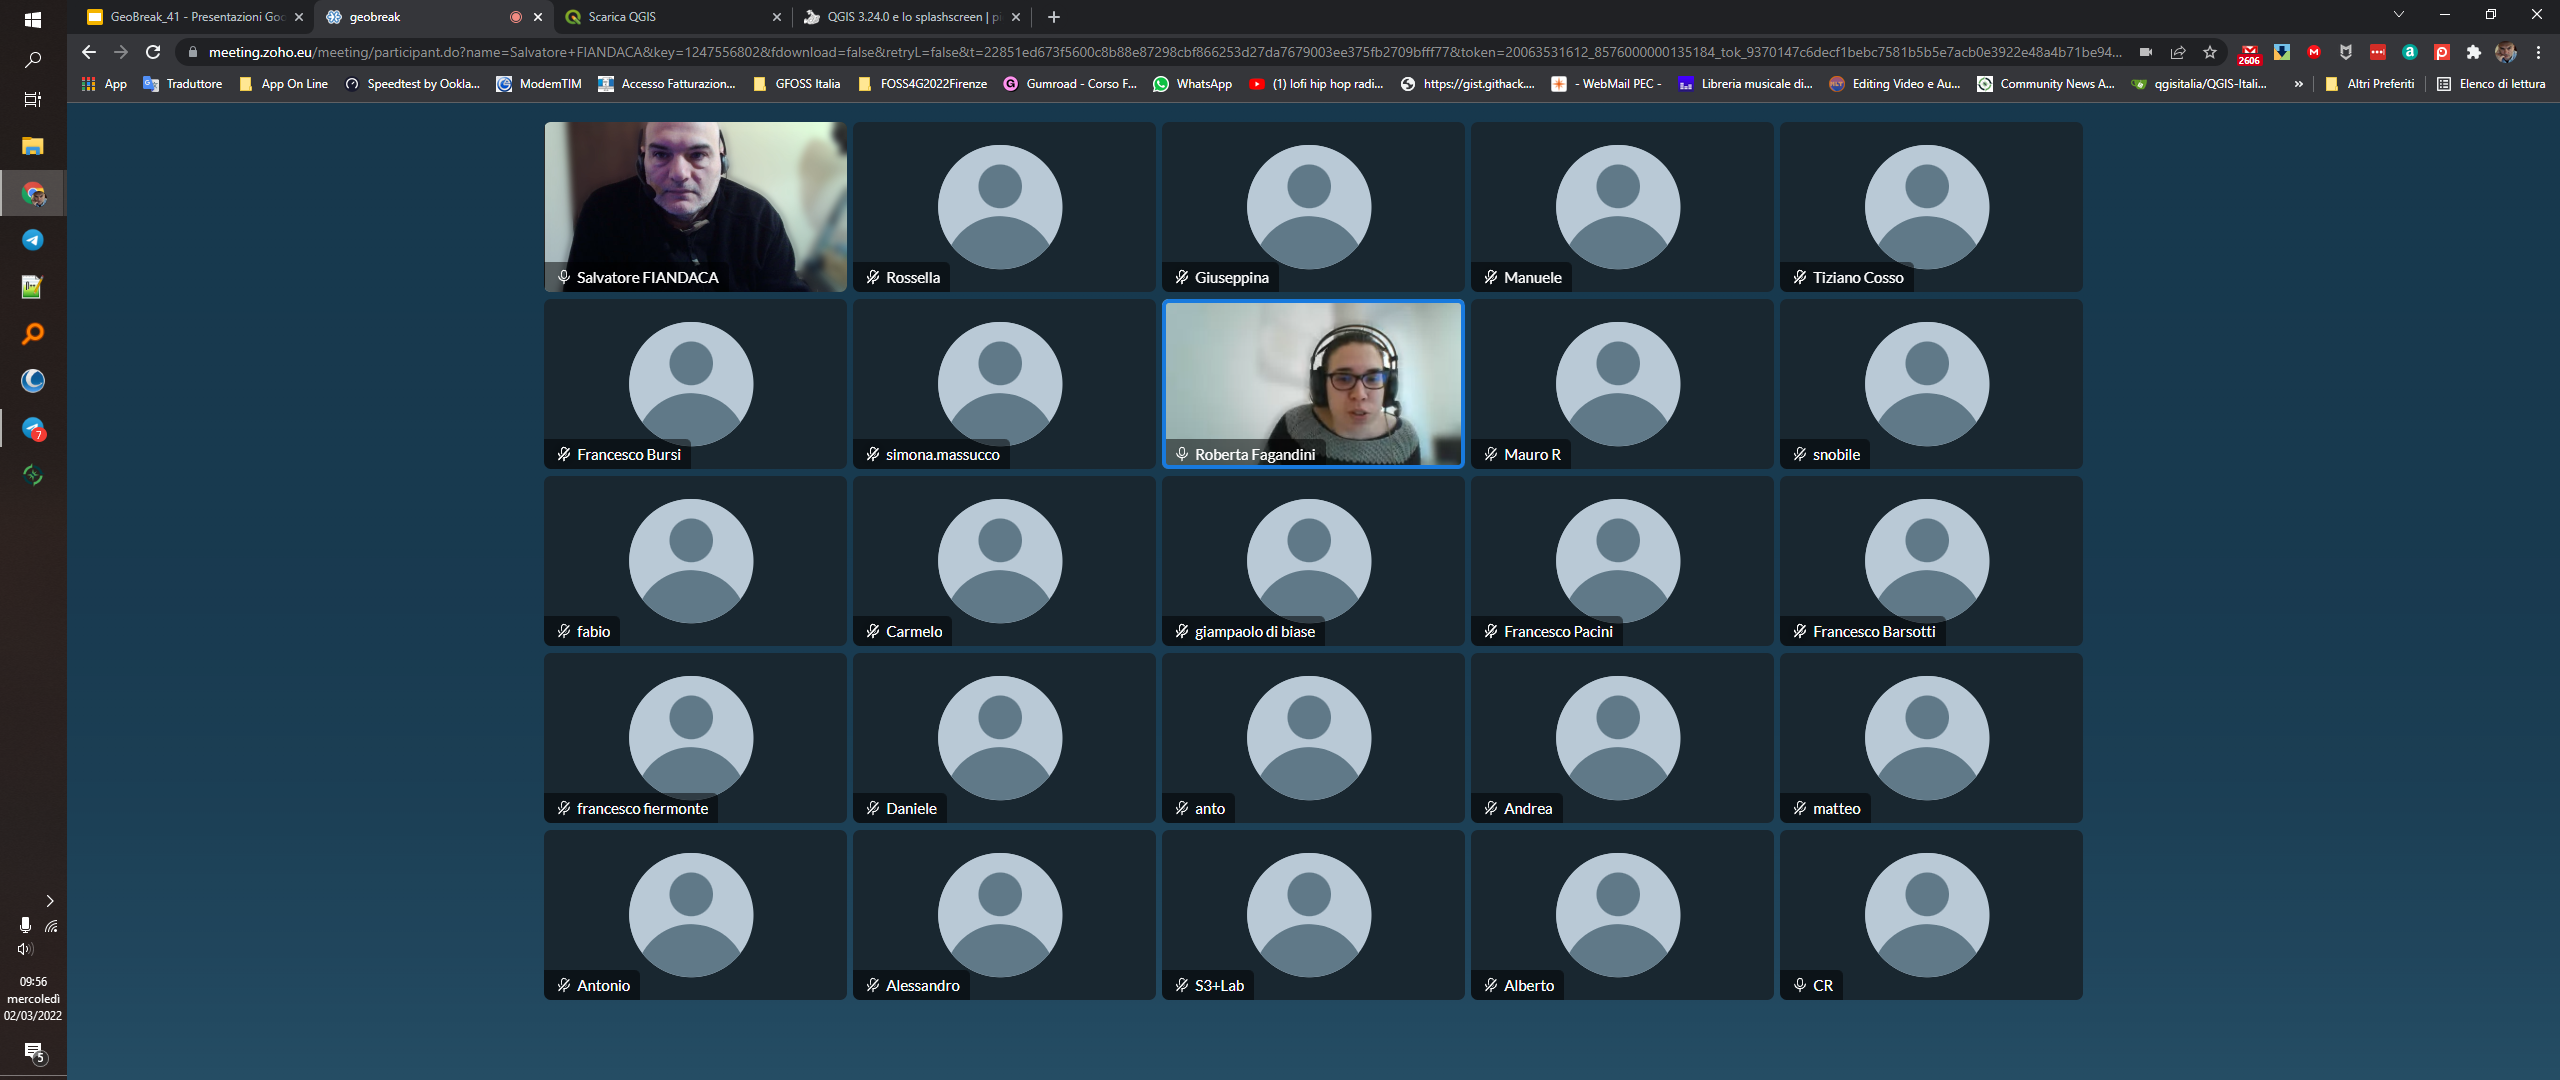Toggle the taskbar volume speaker icon
This screenshot has width=2560, height=1080.
(25, 949)
